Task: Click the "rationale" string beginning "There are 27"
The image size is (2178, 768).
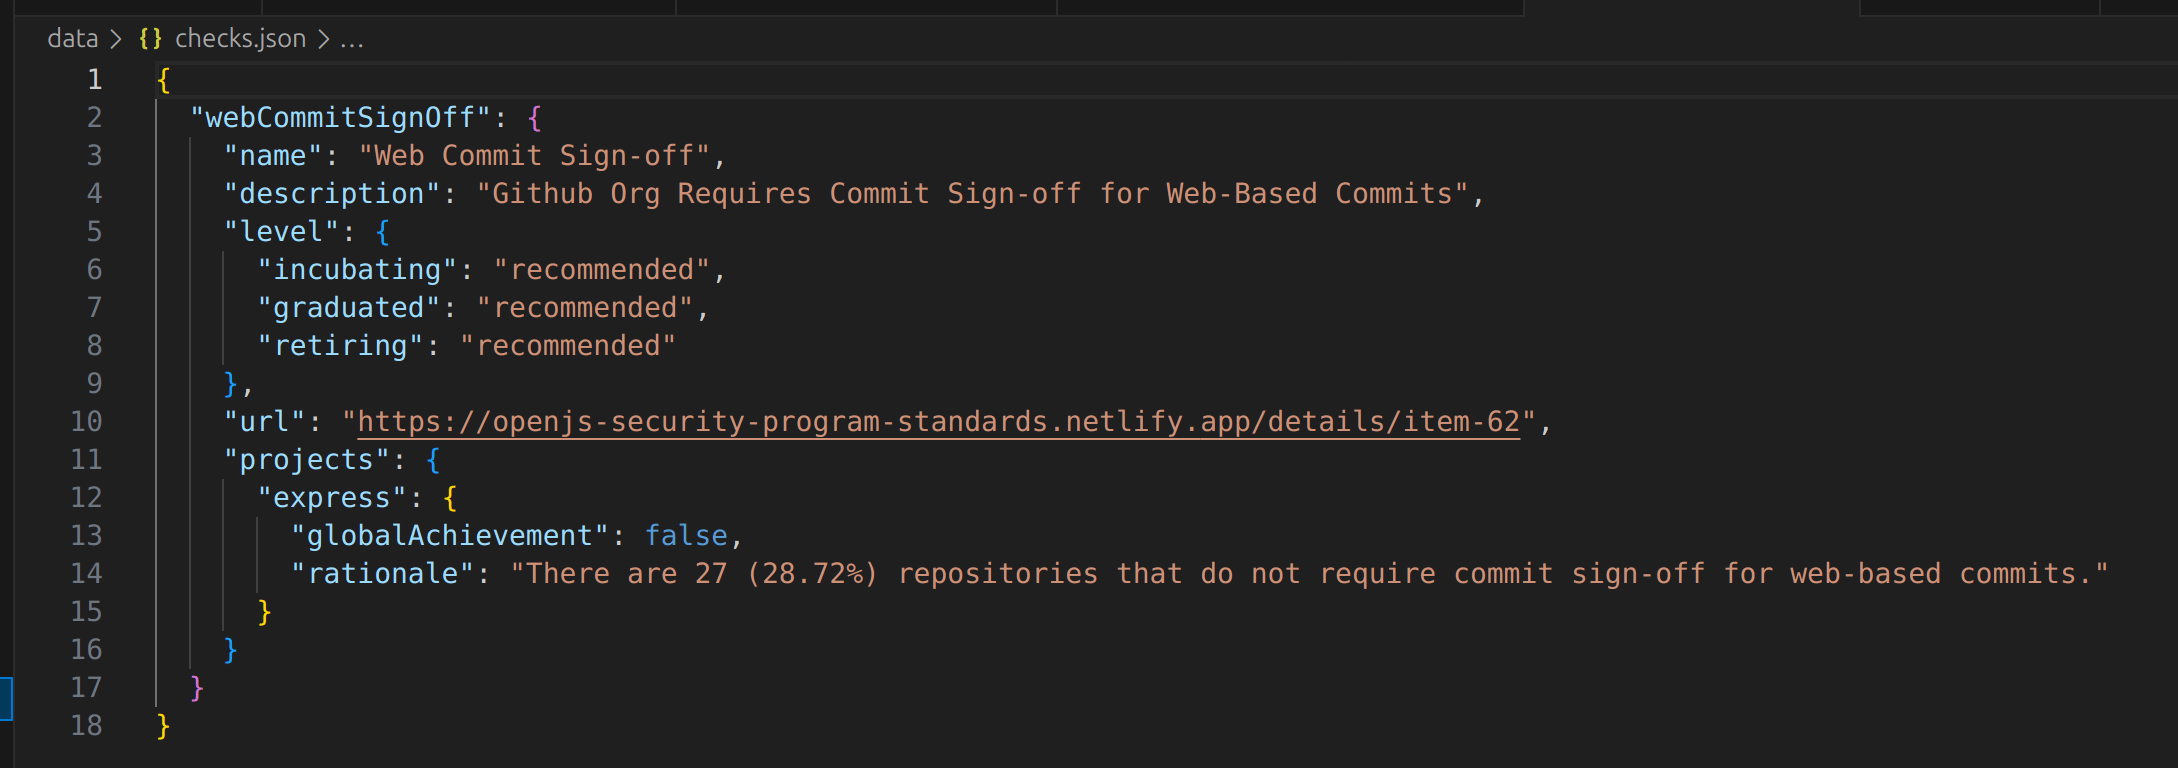Action: click(x=1308, y=574)
